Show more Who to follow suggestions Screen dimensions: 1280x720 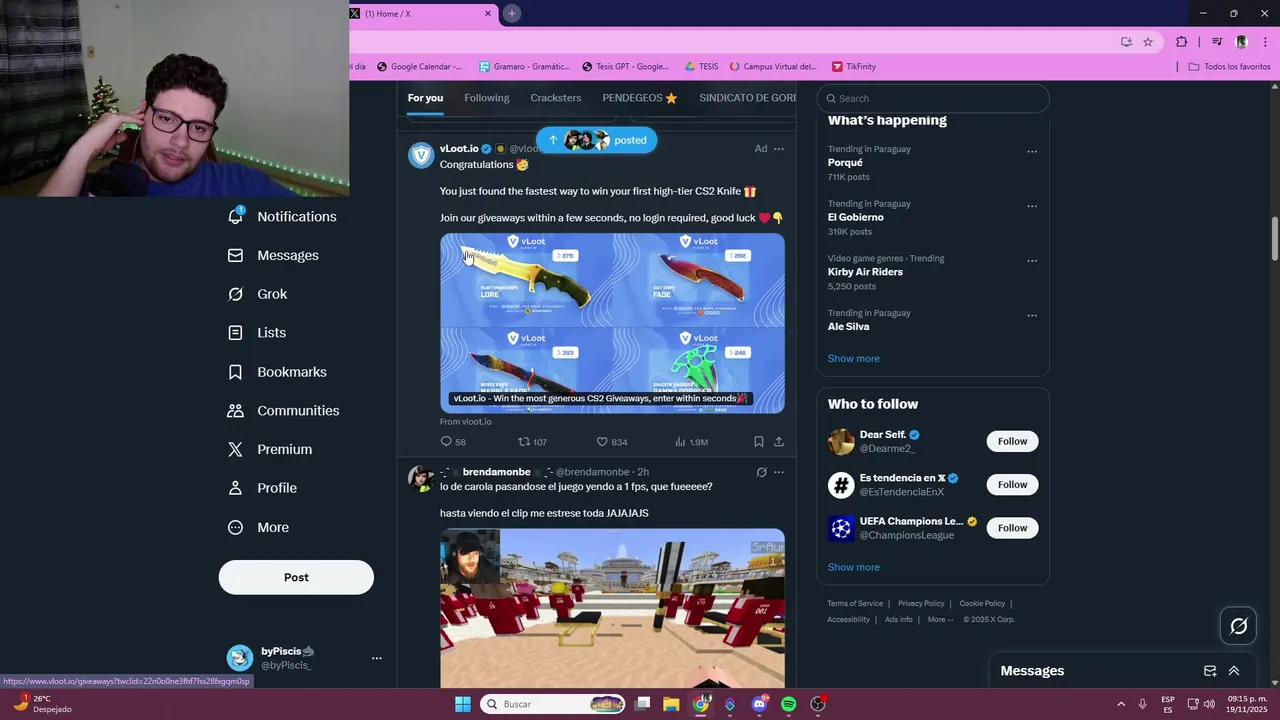pyautogui.click(x=853, y=567)
